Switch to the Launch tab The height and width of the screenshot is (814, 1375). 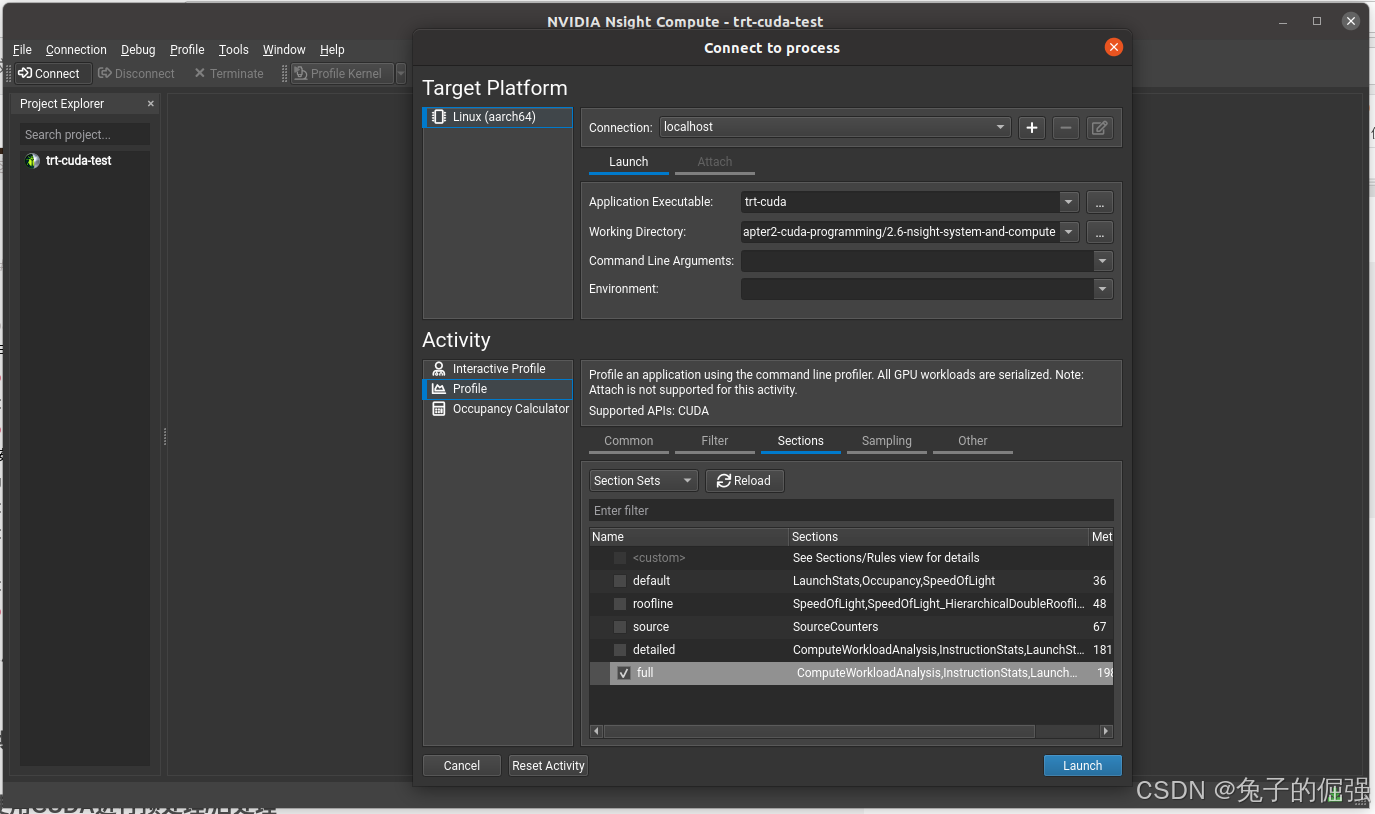[628, 162]
